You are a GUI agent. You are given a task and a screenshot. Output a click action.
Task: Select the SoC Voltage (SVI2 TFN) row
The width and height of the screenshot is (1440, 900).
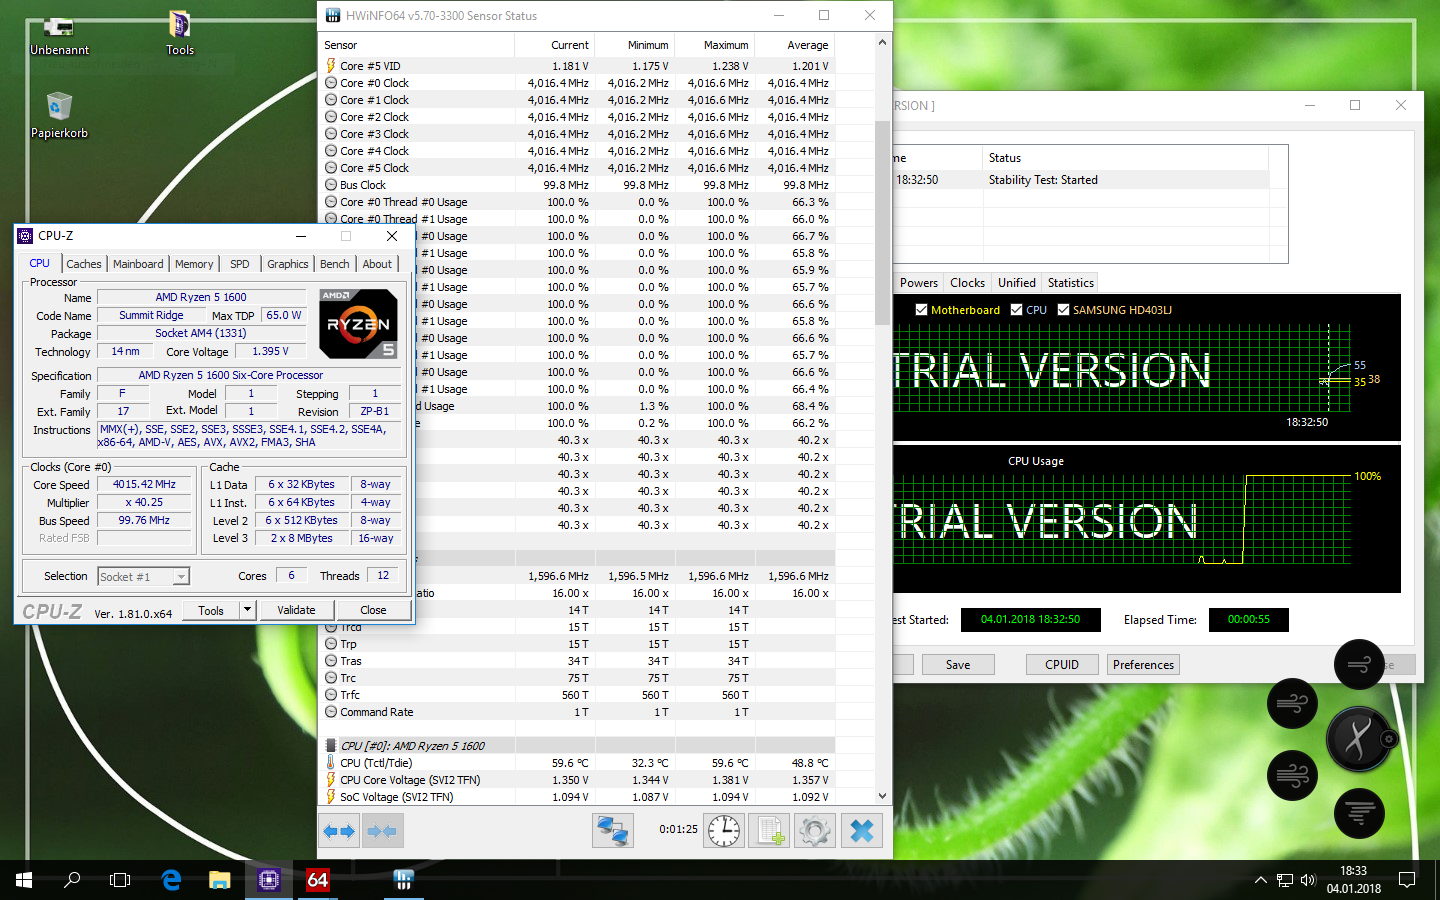point(577,797)
